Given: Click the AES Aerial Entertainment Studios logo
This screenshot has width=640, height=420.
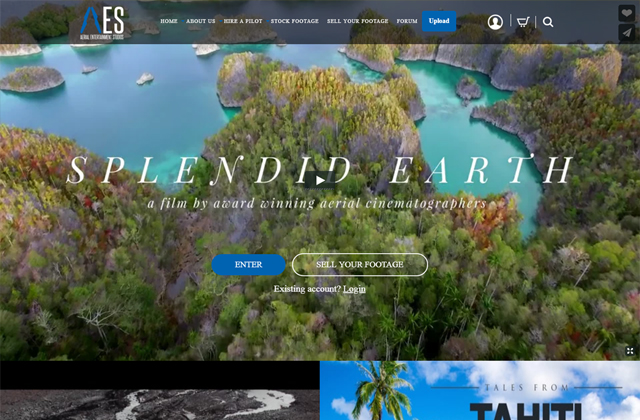Looking at the screenshot, I should pyautogui.click(x=102, y=23).
